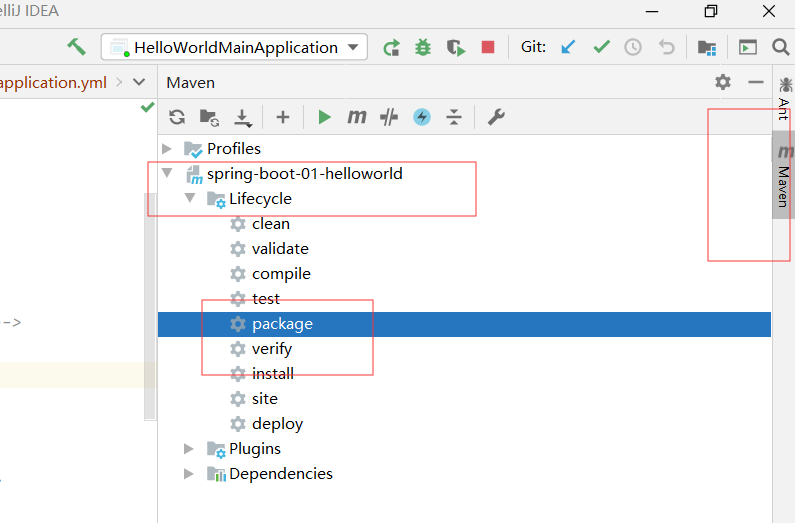Click the Build Project hammer icon
795x523 pixels.
77,47
